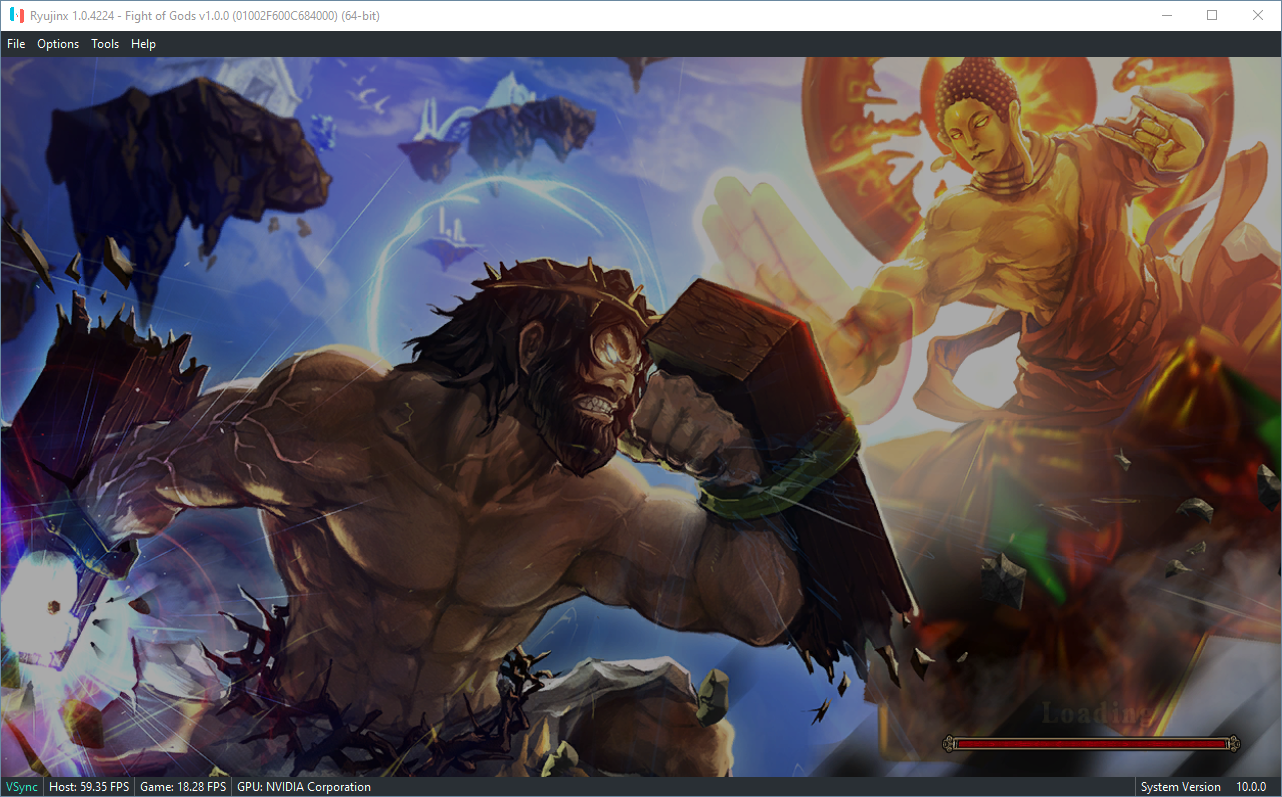Click the Ryujinx logo in title bar

coord(16,16)
